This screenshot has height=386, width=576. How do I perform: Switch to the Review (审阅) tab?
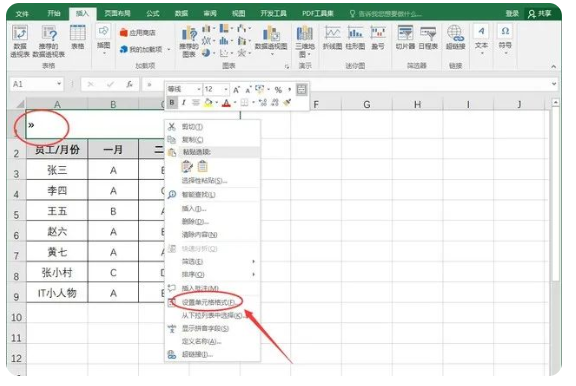point(210,14)
